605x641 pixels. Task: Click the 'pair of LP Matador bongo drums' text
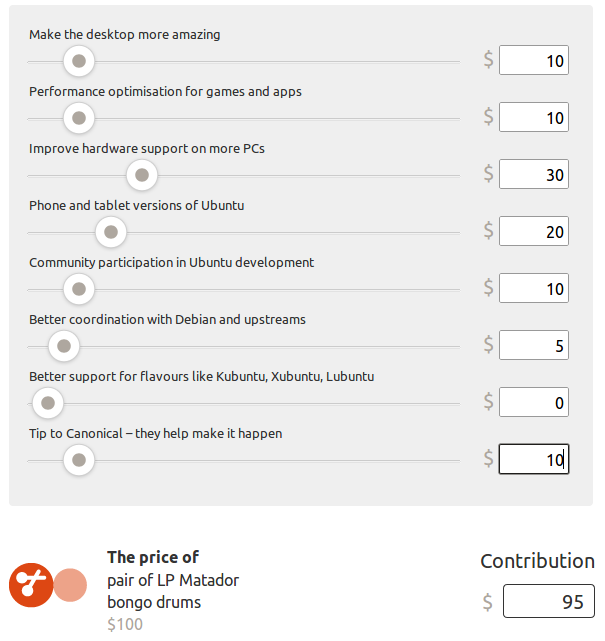[x=173, y=591]
